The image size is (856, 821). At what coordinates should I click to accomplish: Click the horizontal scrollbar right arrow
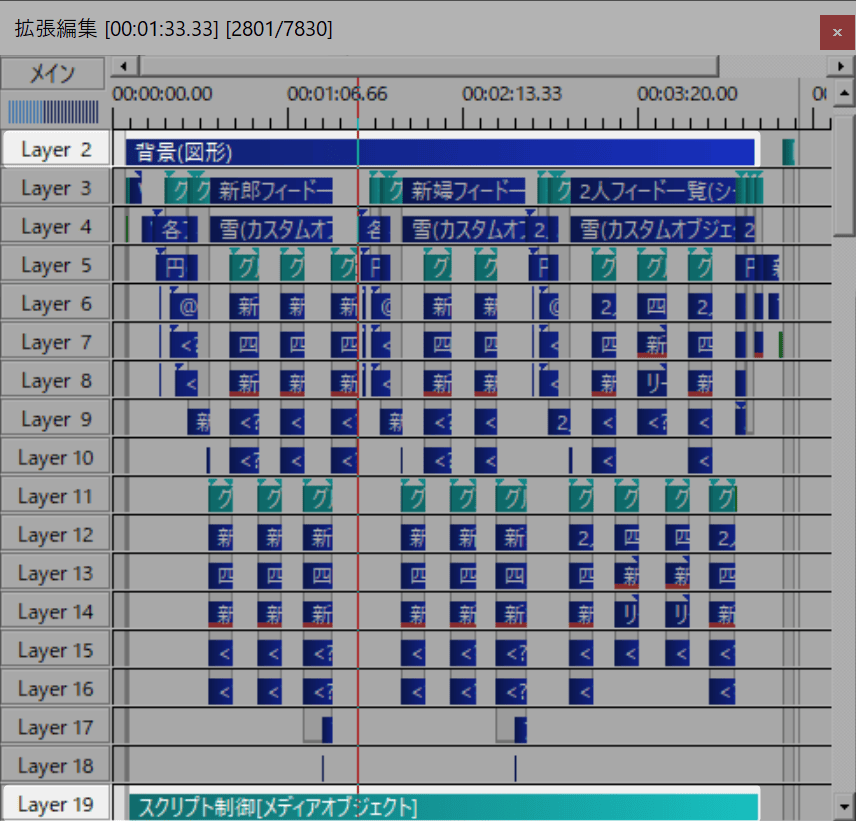(842, 66)
